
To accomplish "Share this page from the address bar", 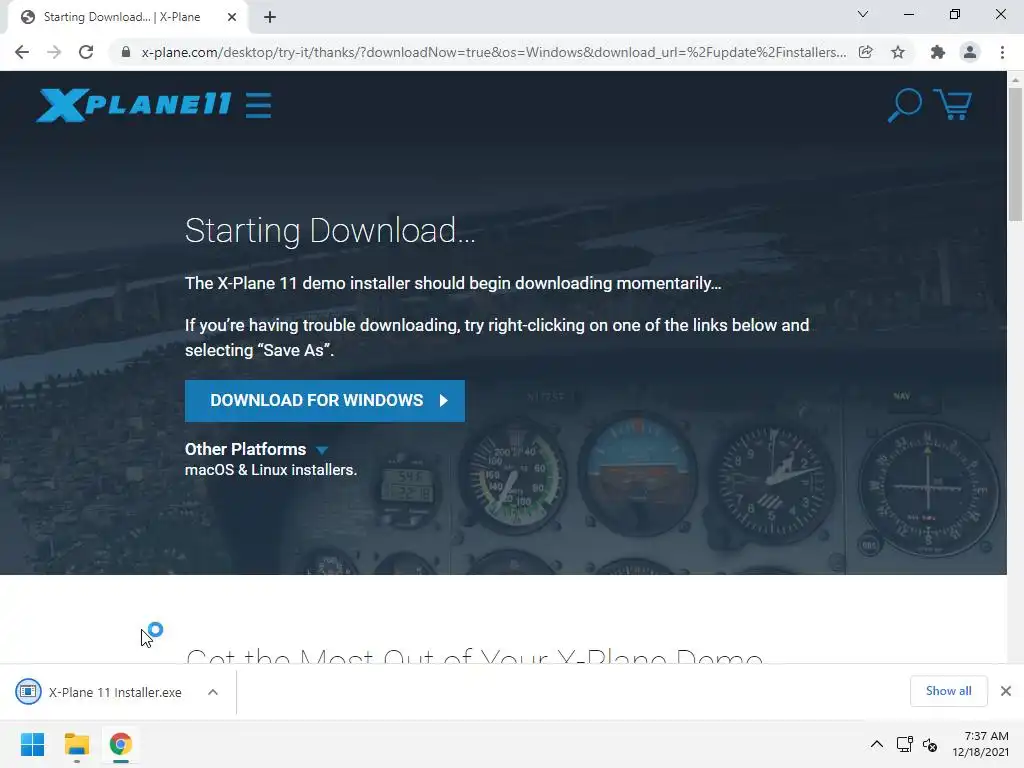I will (x=865, y=52).
